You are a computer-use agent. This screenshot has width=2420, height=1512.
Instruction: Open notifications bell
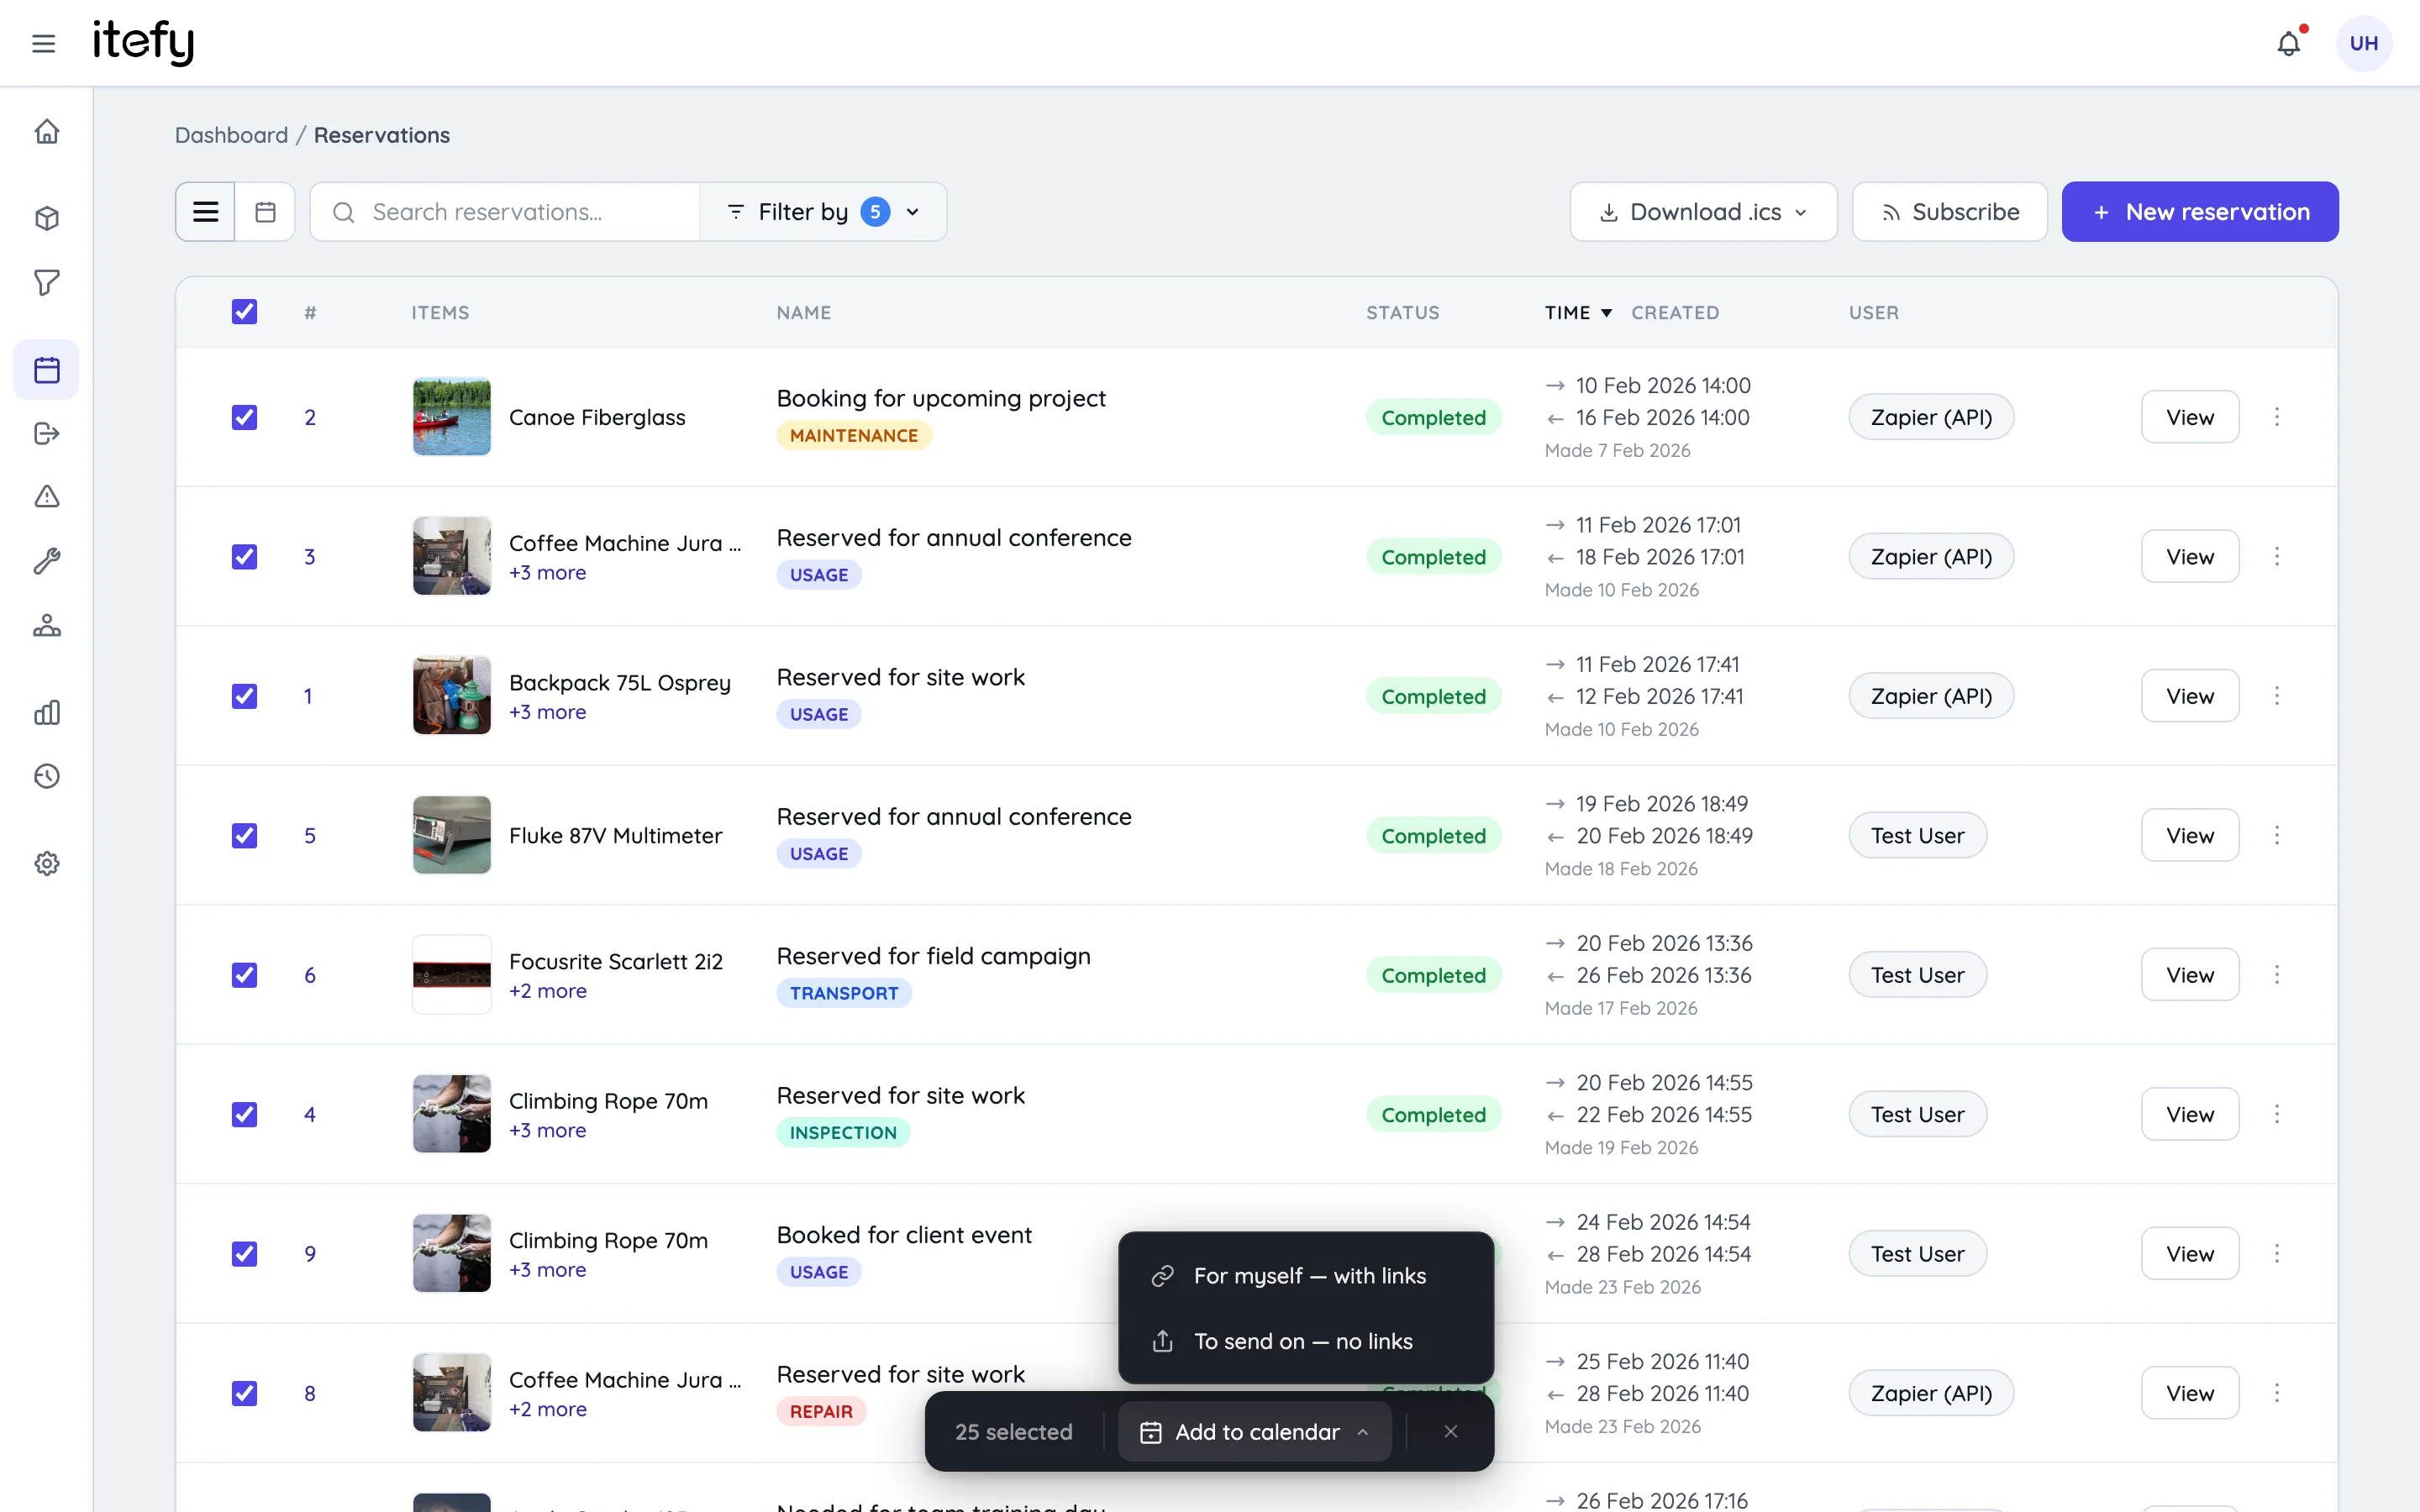(x=2288, y=43)
